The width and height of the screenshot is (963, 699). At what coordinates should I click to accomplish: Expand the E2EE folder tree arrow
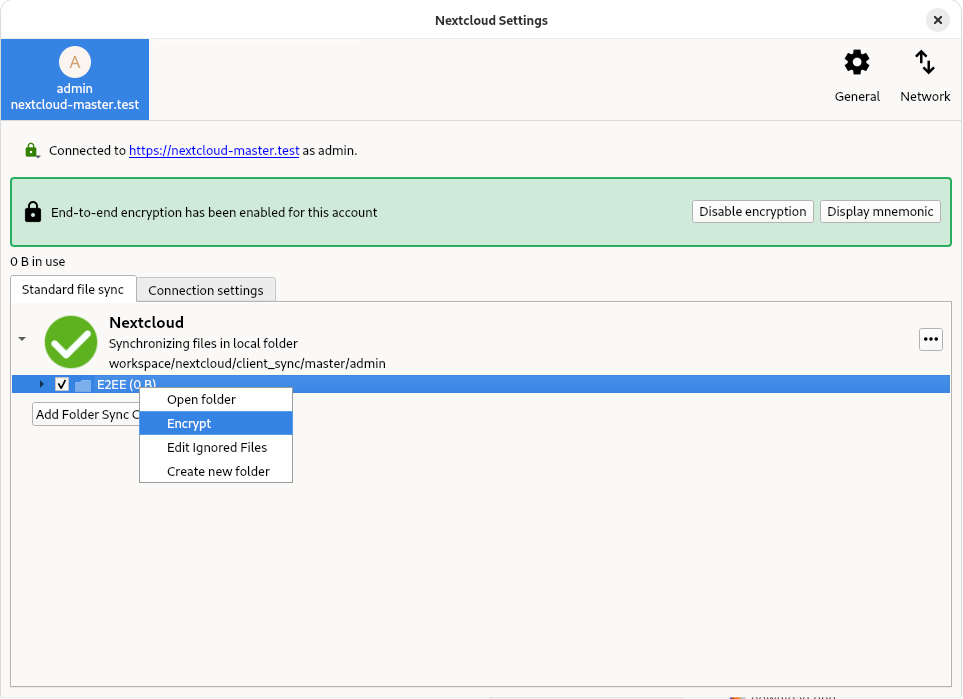pyautogui.click(x=41, y=384)
